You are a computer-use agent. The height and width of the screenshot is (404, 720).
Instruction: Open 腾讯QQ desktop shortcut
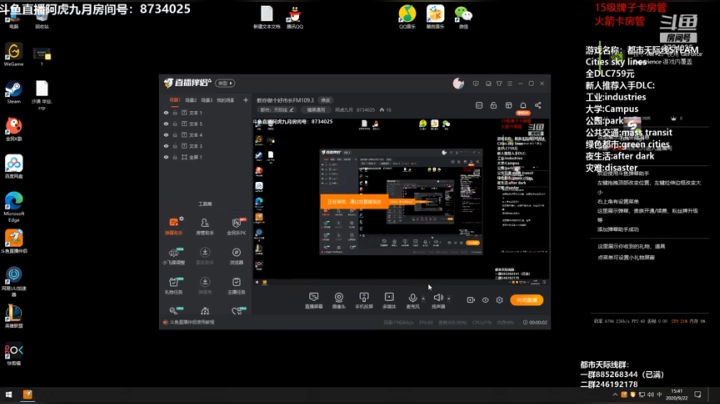click(x=294, y=18)
